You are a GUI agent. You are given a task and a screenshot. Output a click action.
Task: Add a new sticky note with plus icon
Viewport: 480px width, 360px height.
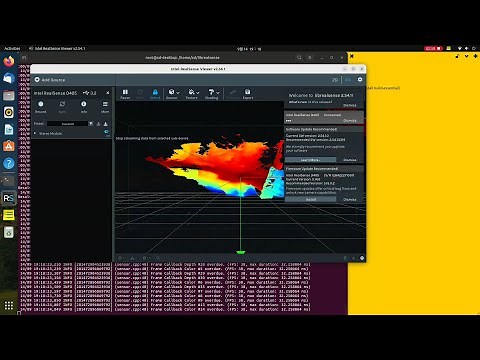coord(475,56)
